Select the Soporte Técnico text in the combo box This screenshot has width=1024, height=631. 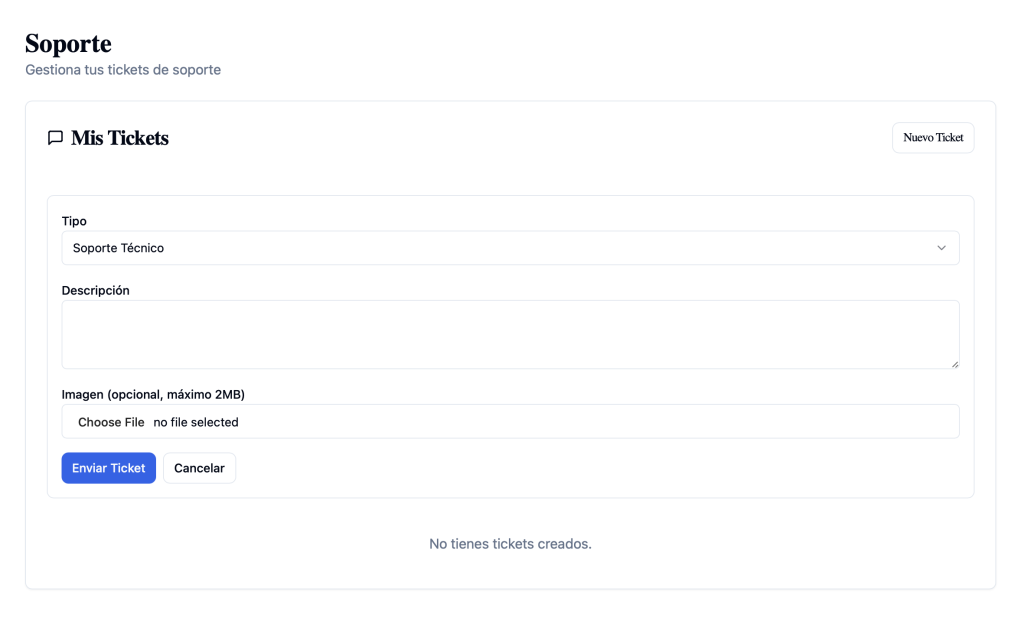[118, 248]
